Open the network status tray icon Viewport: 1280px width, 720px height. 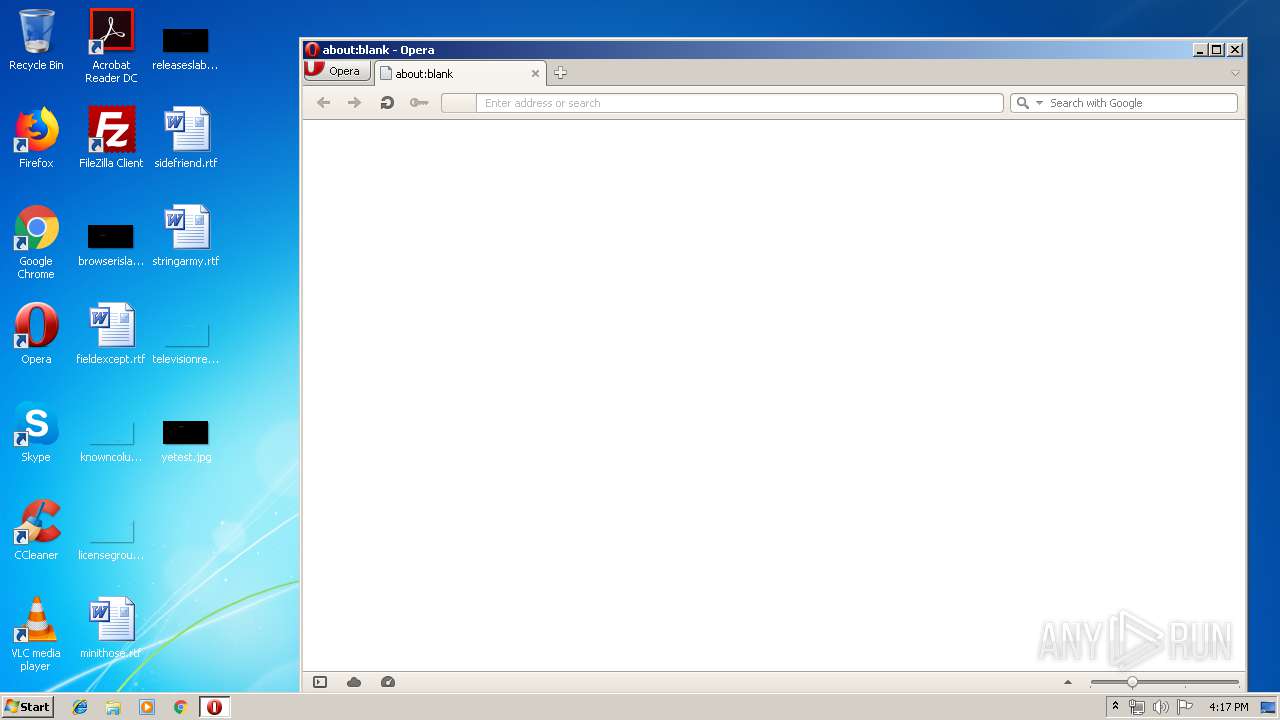point(1137,707)
